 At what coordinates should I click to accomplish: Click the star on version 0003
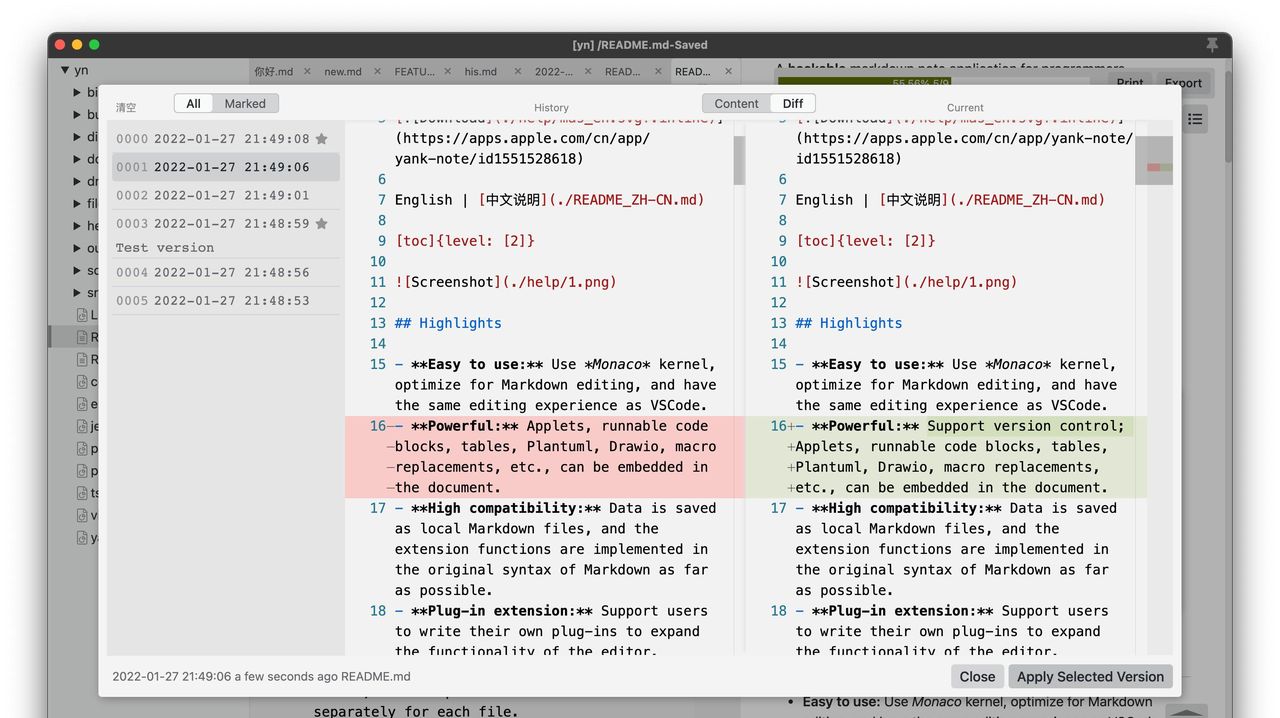coord(321,224)
